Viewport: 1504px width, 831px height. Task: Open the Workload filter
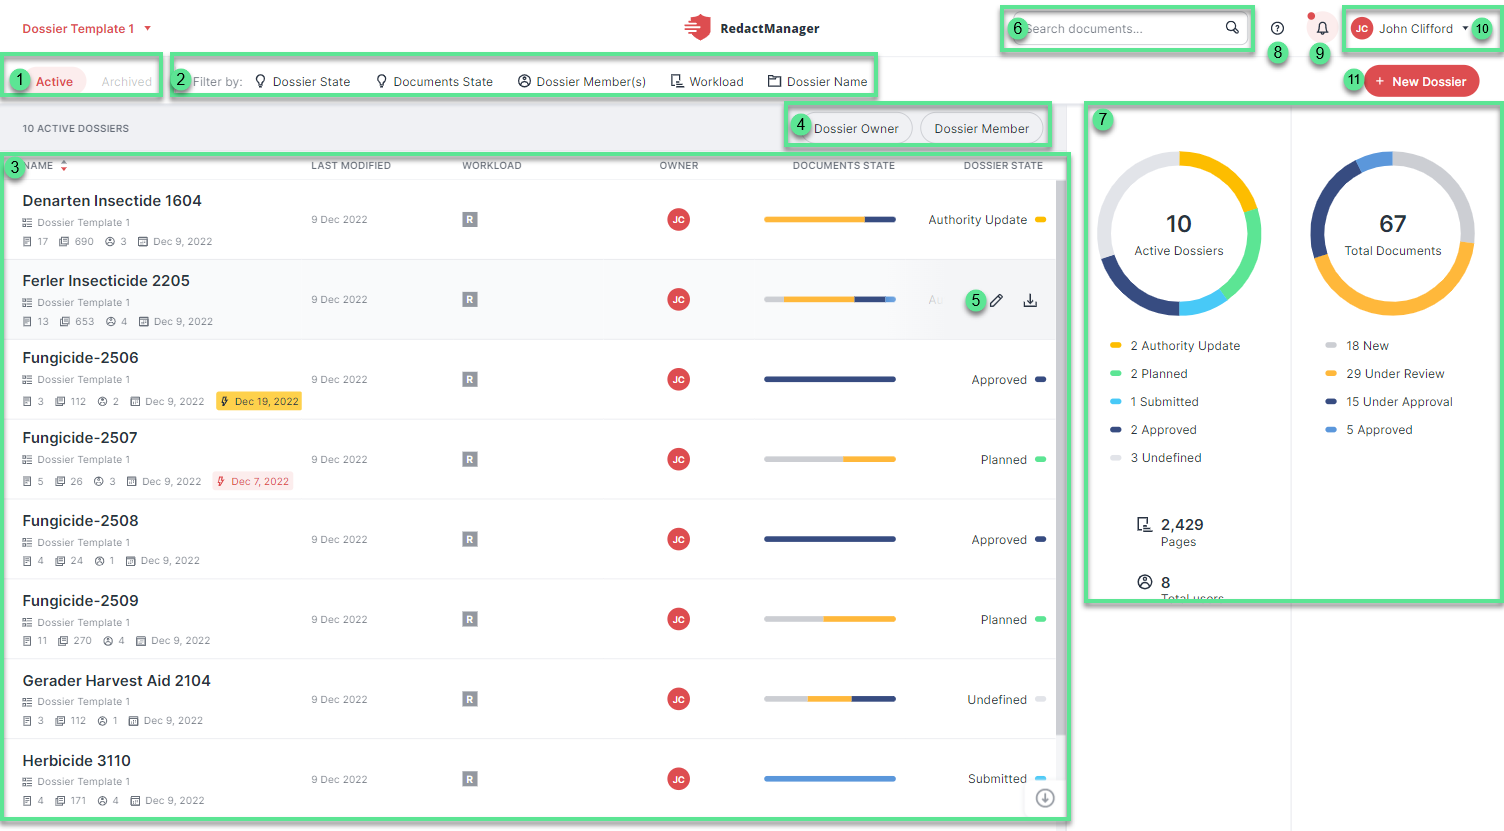click(x=707, y=82)
